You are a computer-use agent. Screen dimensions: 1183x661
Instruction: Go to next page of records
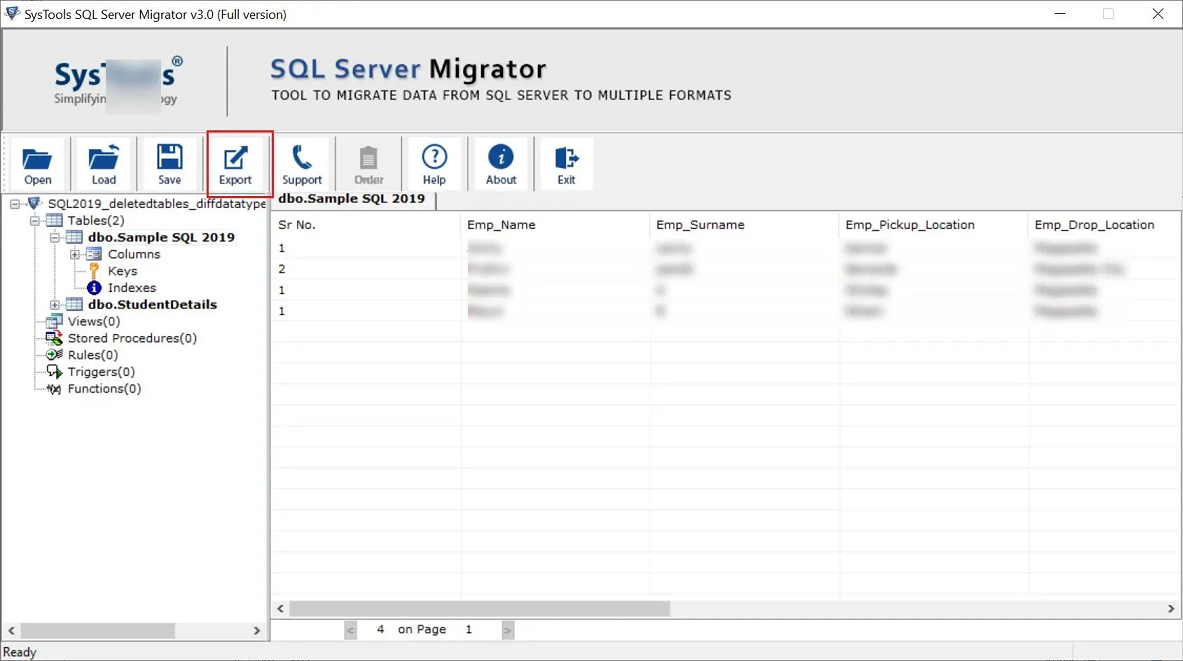pyautogui.click(x=508, y=630)
